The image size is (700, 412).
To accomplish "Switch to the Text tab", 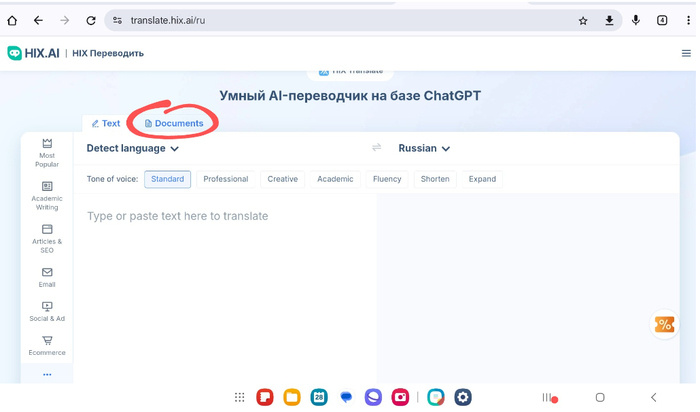I will pyautogui.click(x=106, y=124).
